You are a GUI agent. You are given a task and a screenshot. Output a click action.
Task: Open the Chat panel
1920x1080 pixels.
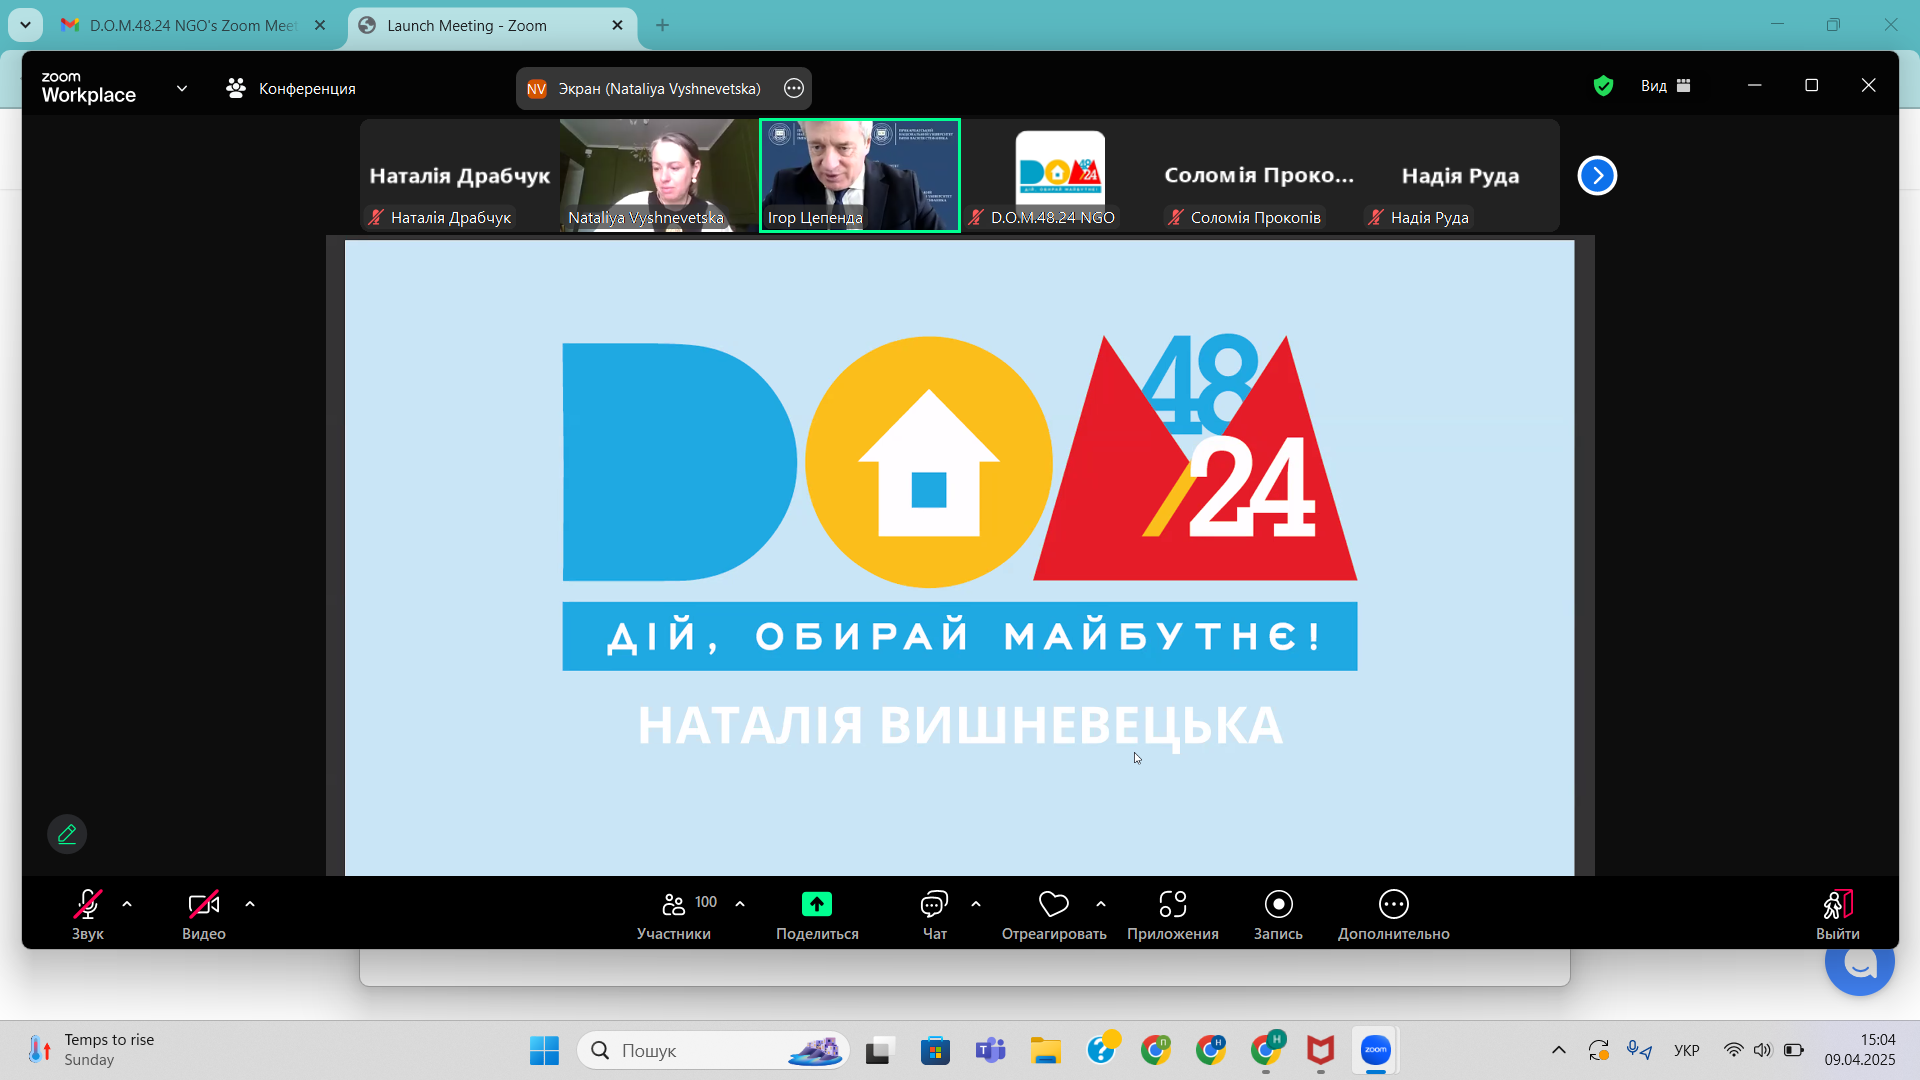coord(934,904)
